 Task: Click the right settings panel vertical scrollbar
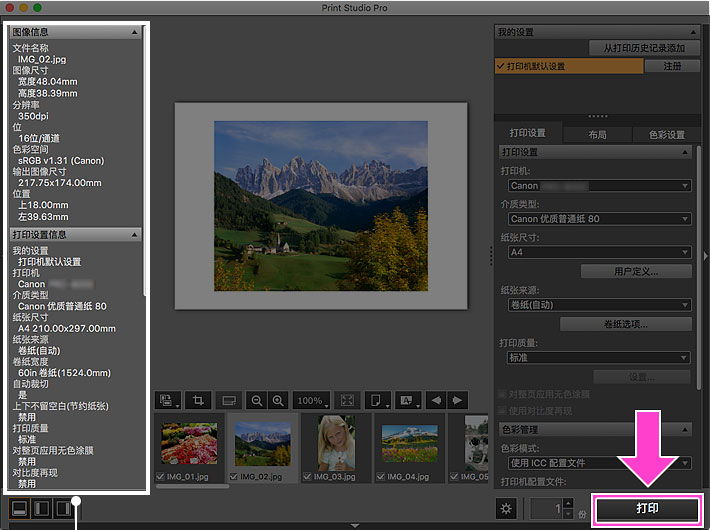tap(699, 267)
